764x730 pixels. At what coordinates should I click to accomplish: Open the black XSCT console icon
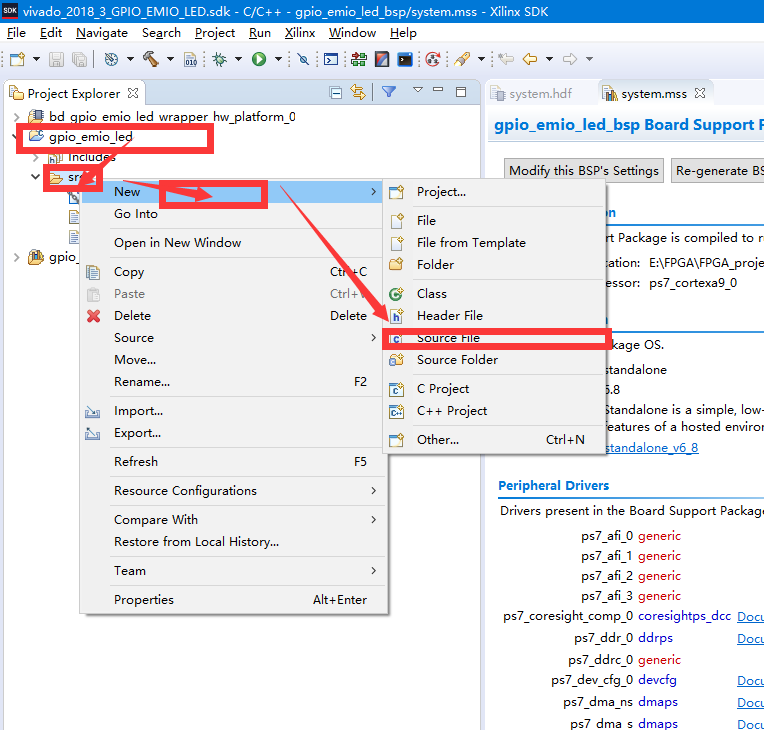405,59
